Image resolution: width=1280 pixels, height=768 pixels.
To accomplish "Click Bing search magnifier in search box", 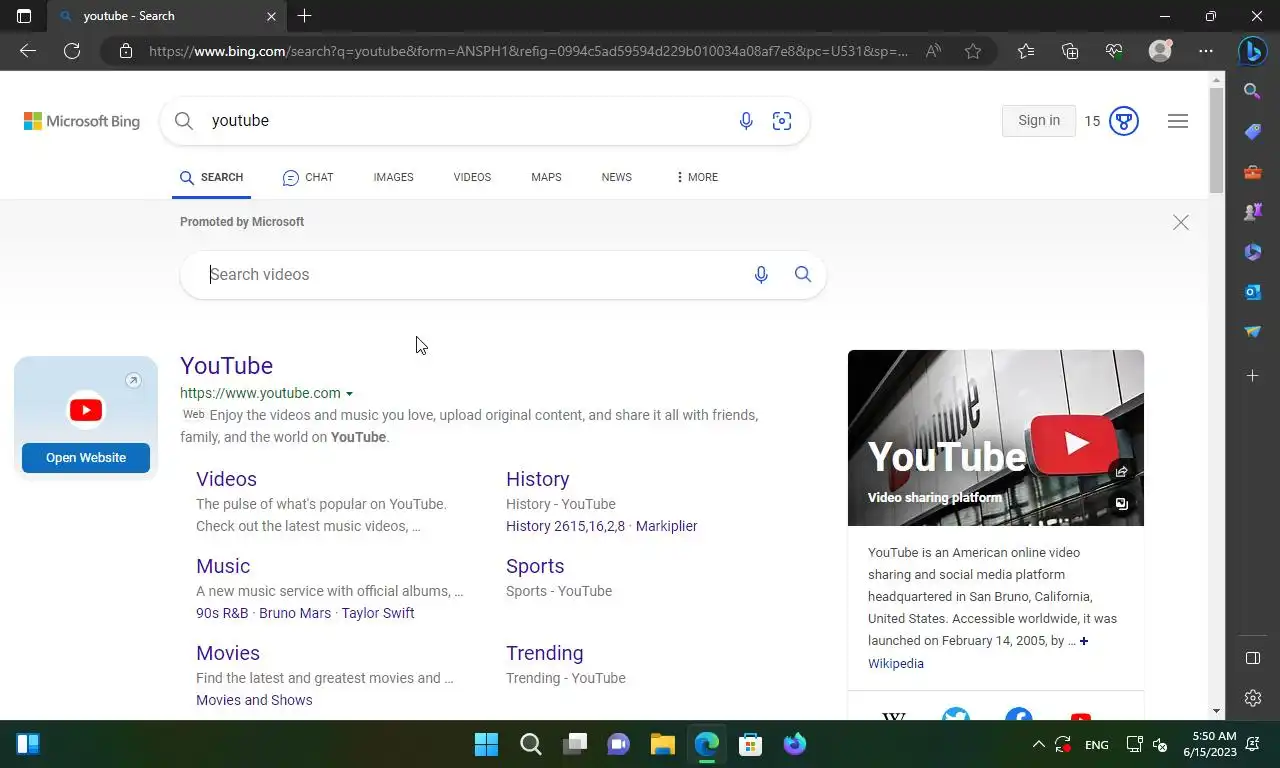I will (x=184, y=121).
